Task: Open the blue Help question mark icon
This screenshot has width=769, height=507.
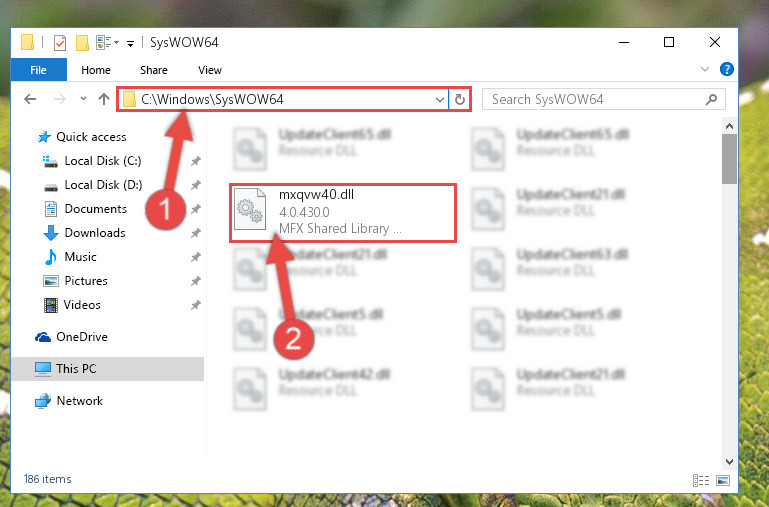Action: tap(726, 69)
